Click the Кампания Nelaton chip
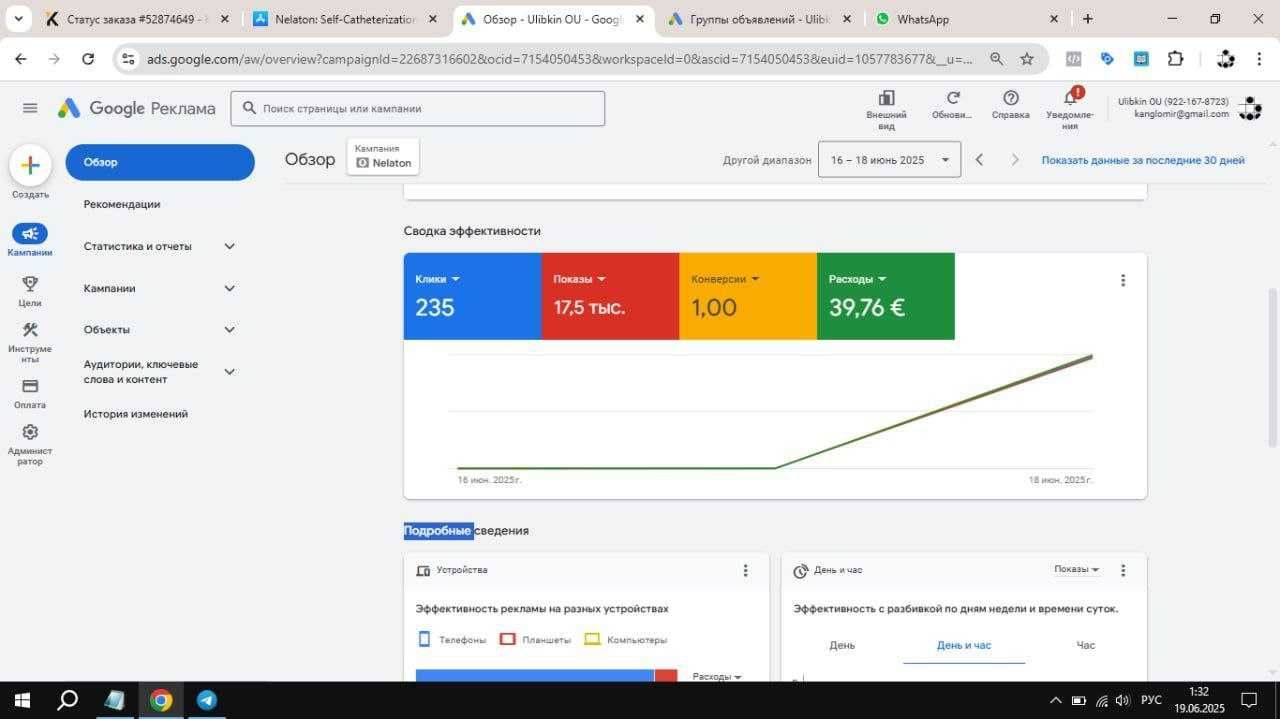This screenshot has height=719, width=1280. pyautogui.click(x=384, y=156)
